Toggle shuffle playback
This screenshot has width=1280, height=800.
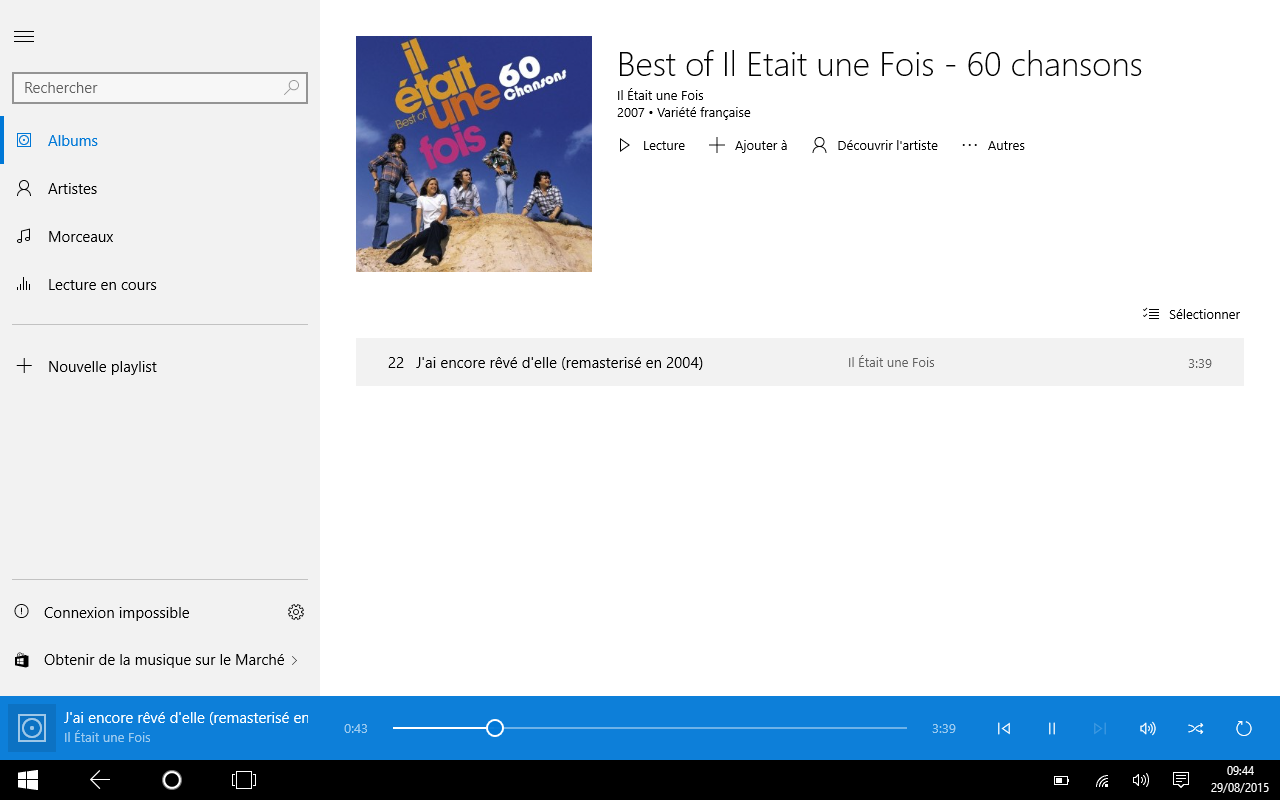pos(1196,728)
